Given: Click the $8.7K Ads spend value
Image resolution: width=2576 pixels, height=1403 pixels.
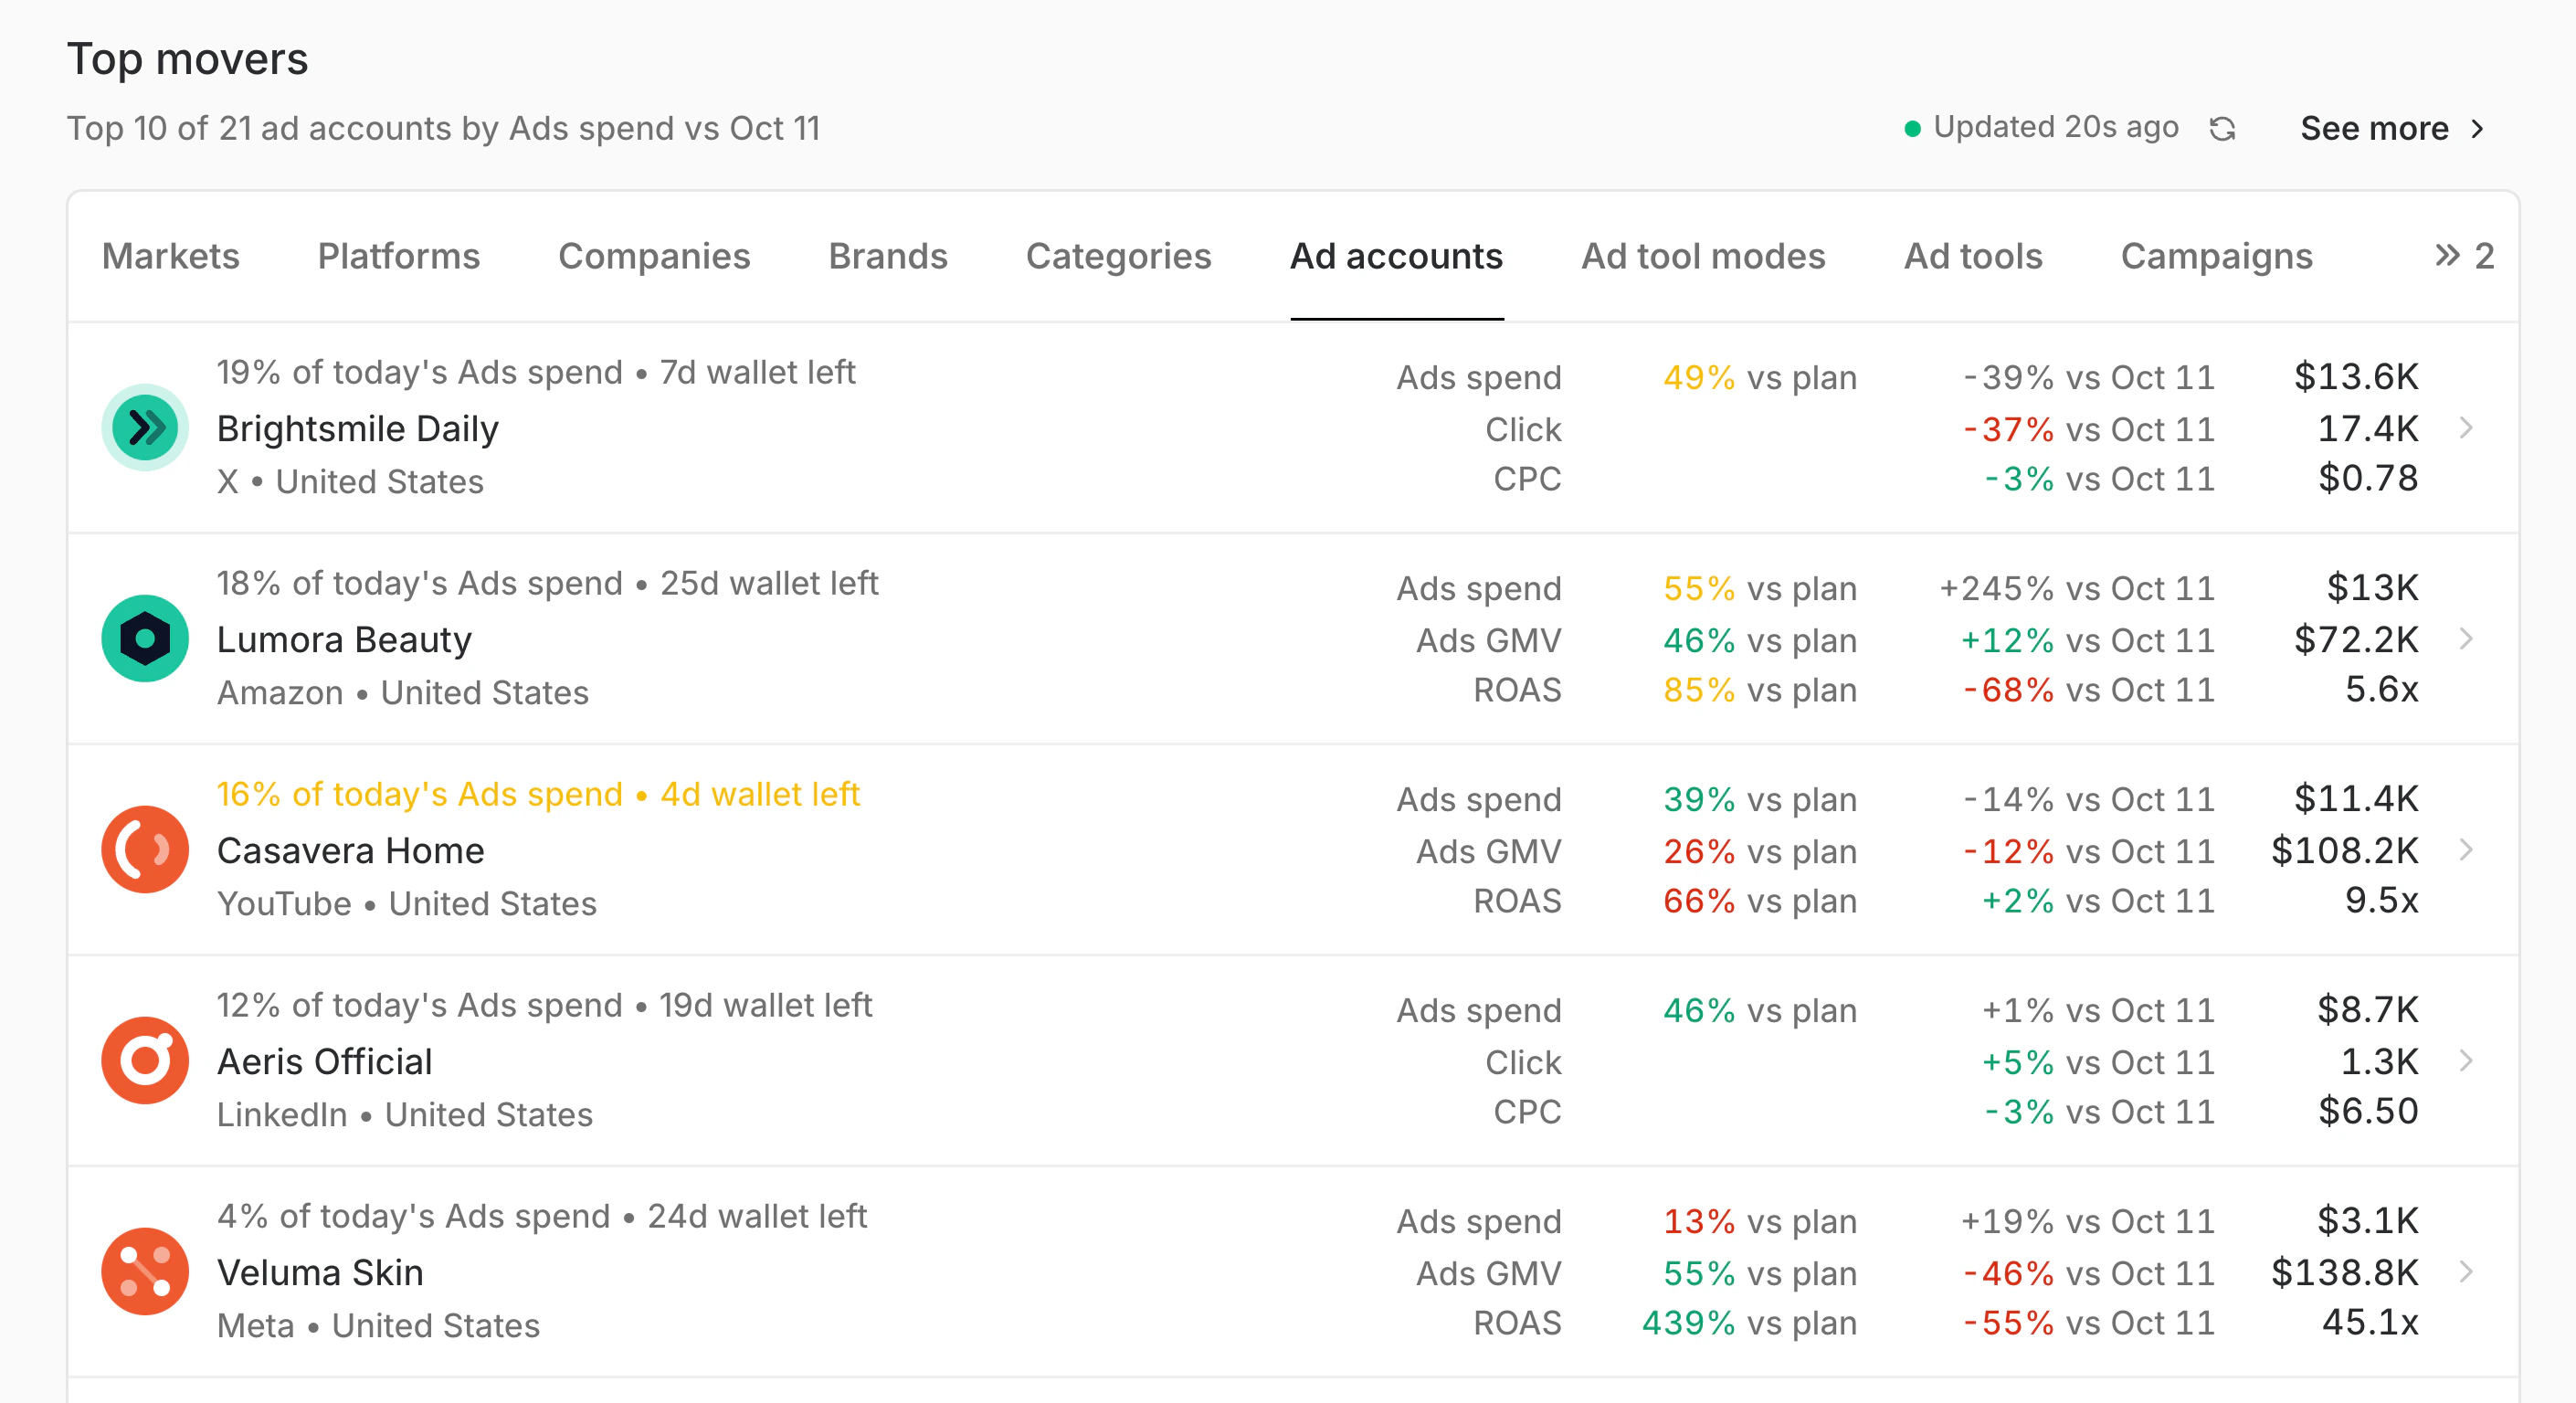Looking at the screenshot, I should 2368,1010.
